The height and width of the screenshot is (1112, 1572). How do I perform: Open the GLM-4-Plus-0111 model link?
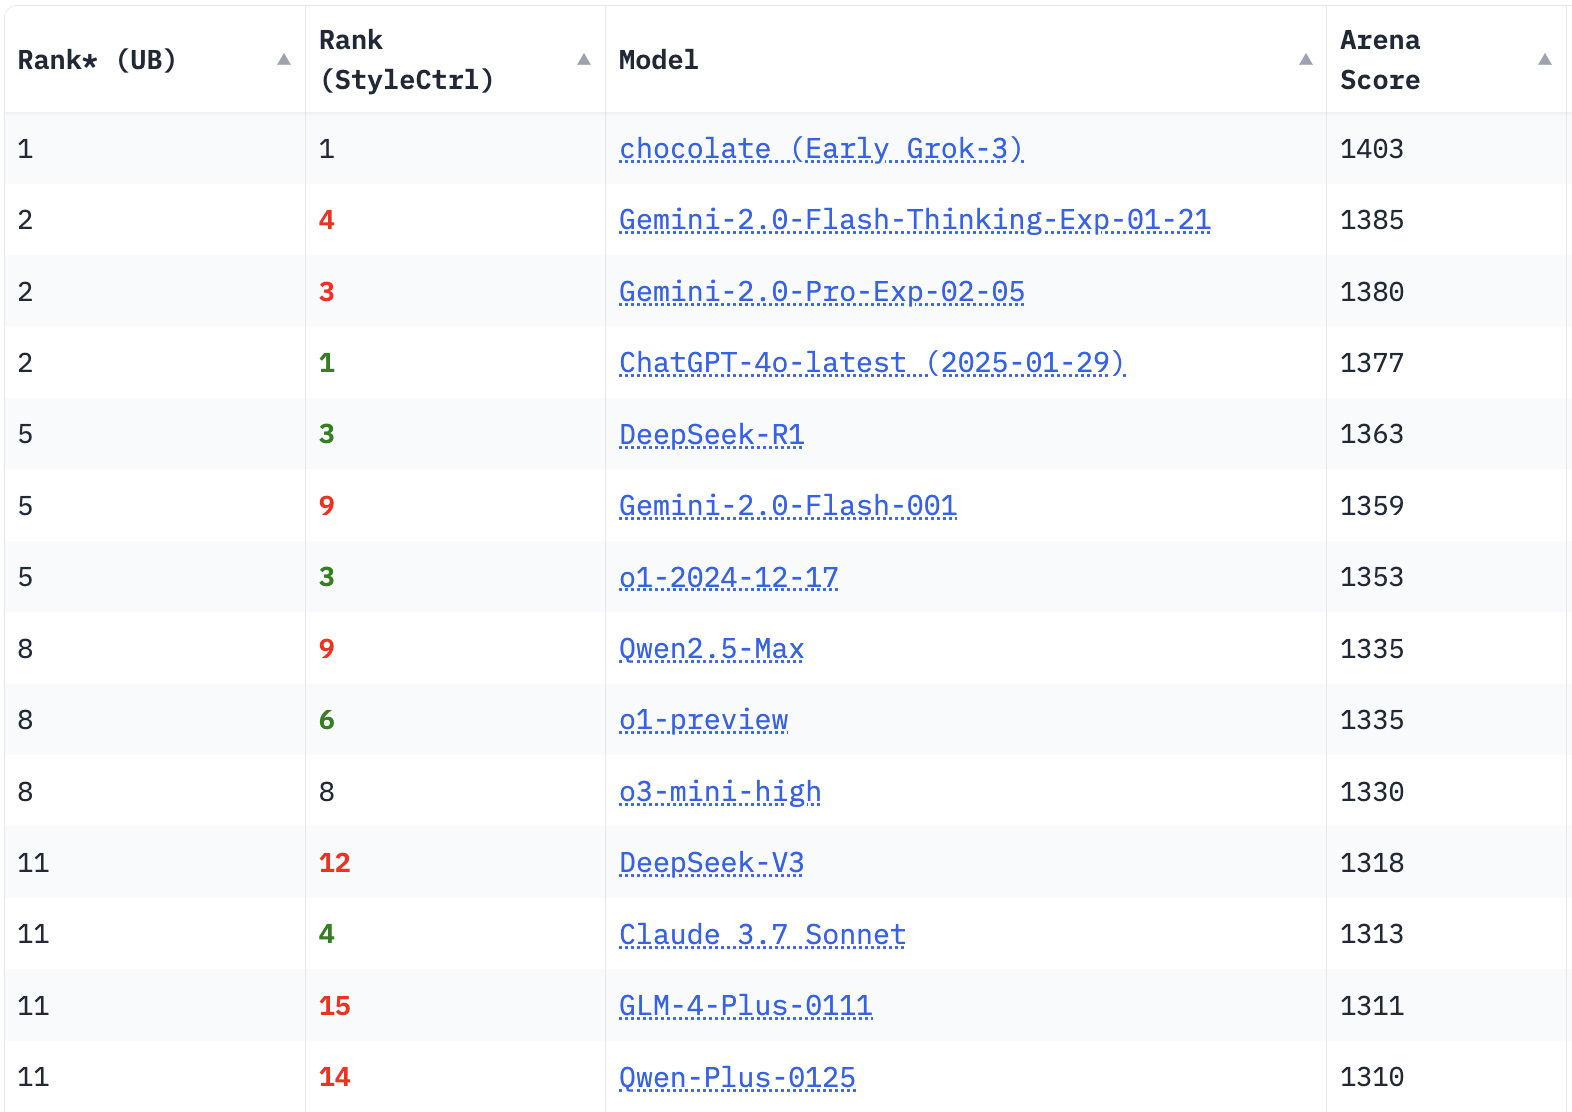pyautogui.click(x=746, y=1006)
